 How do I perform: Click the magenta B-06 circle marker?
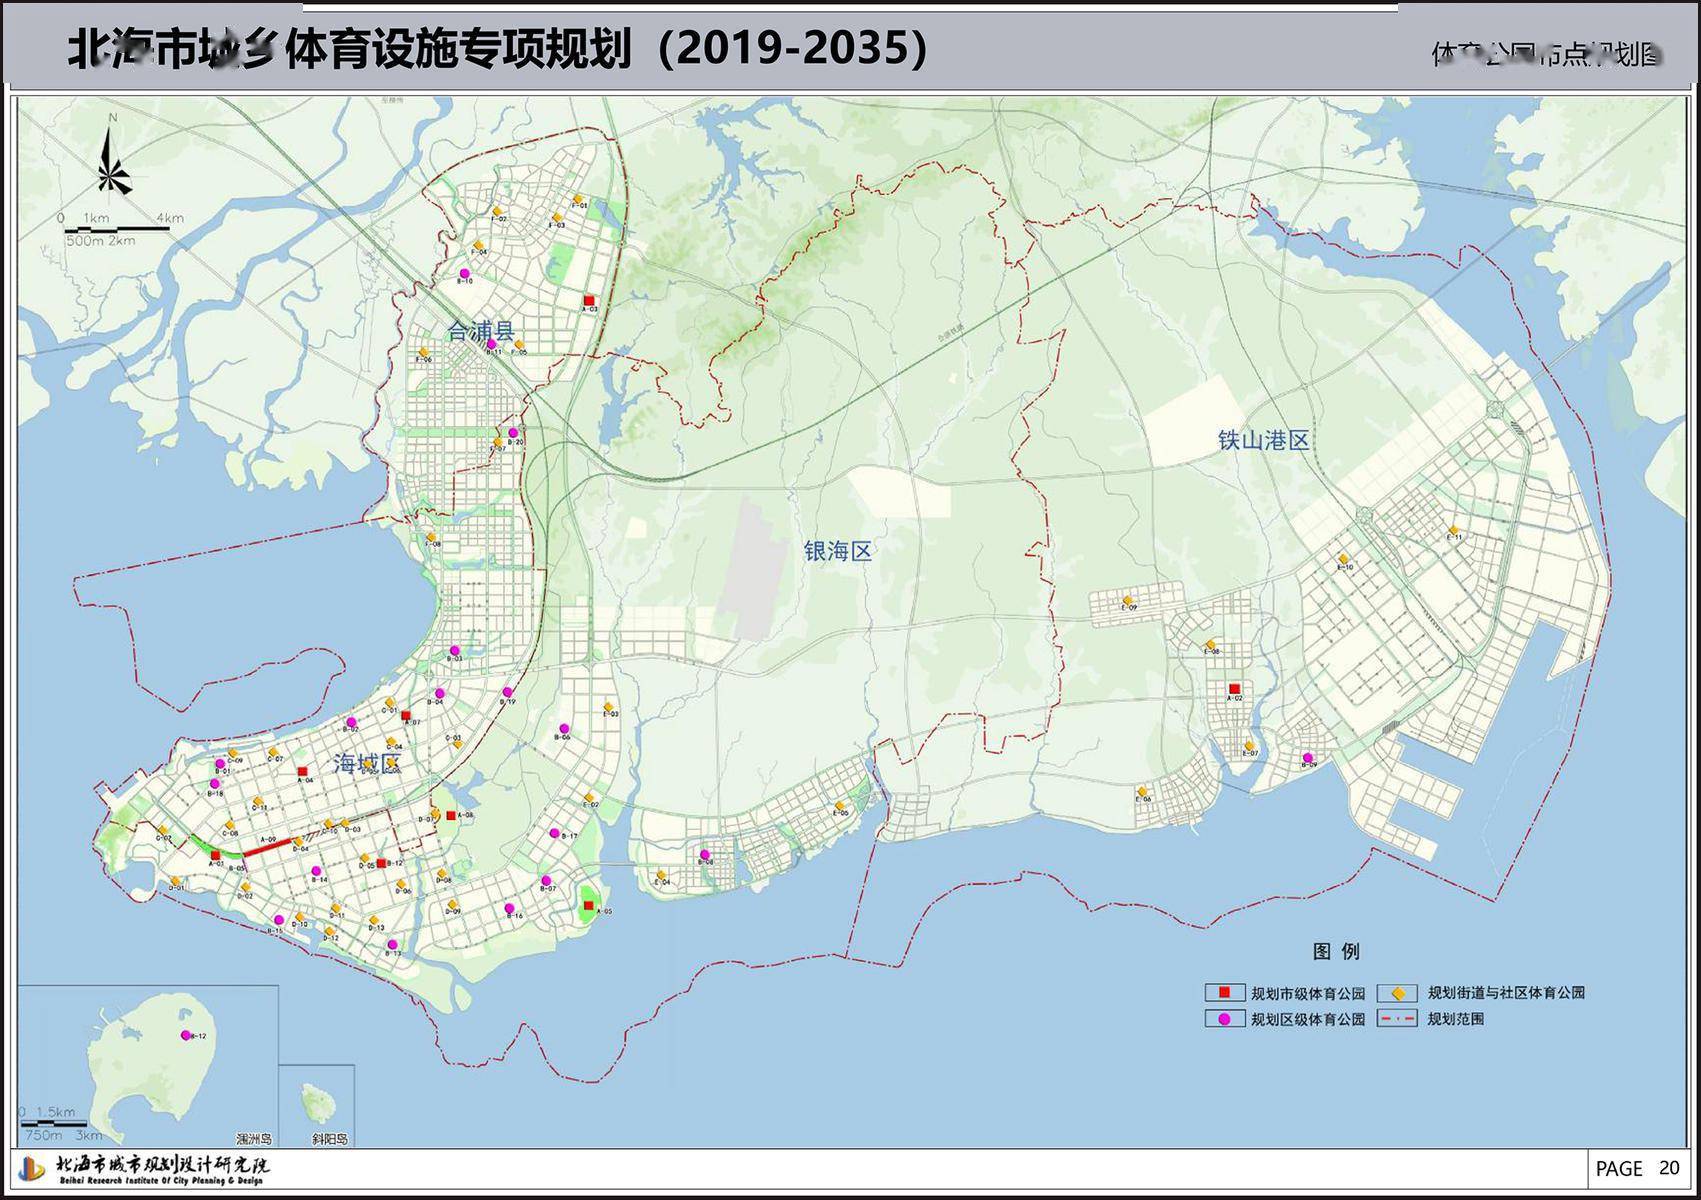click(563, 728)
